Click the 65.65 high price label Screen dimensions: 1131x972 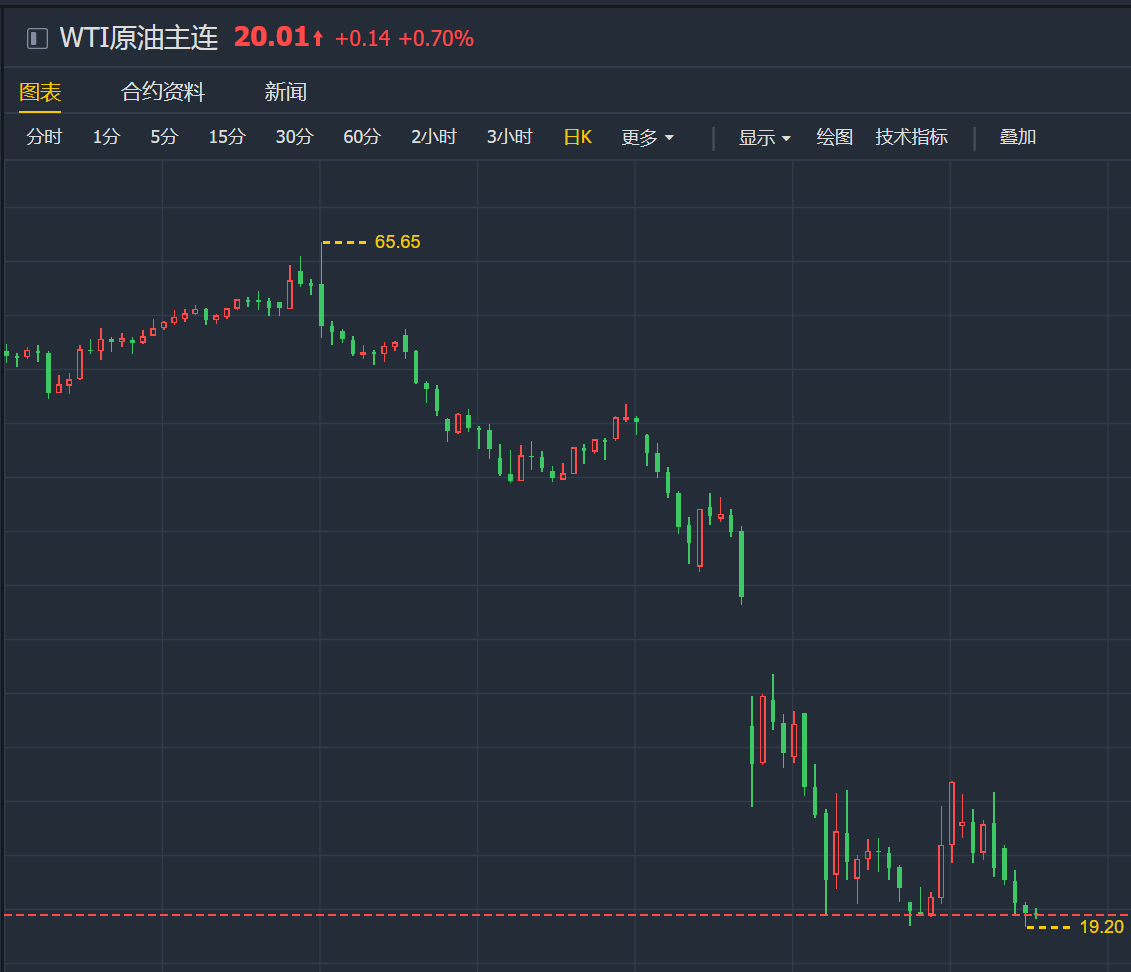point(397,242)
